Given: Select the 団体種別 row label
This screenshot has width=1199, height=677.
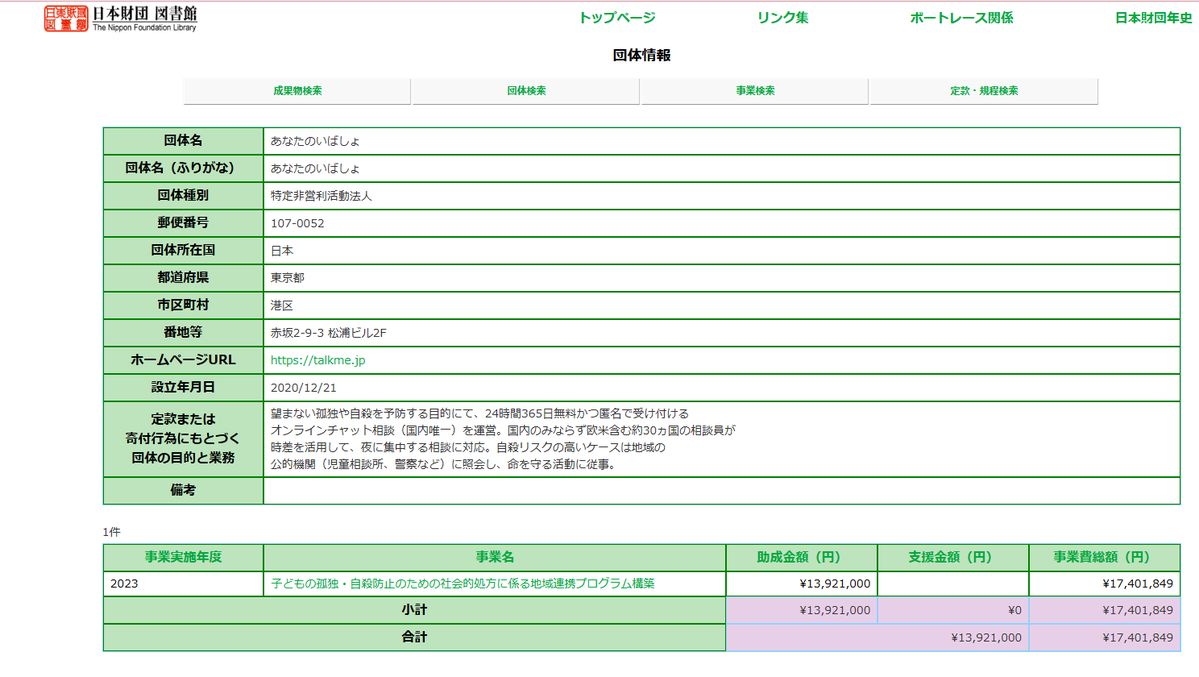Looking at the screenshot, I should 184,196.
